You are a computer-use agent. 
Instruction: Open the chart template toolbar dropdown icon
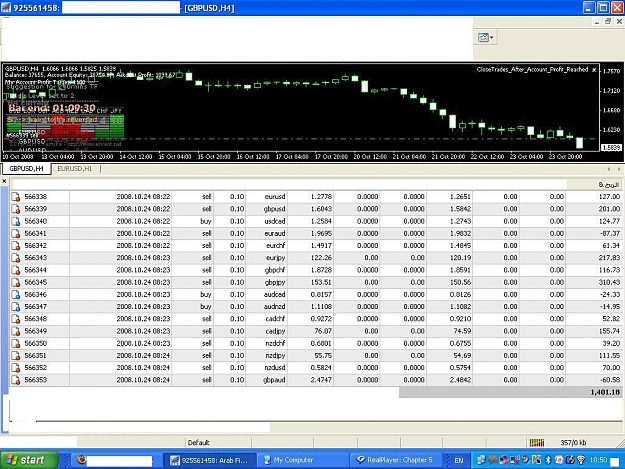point(485,37)
